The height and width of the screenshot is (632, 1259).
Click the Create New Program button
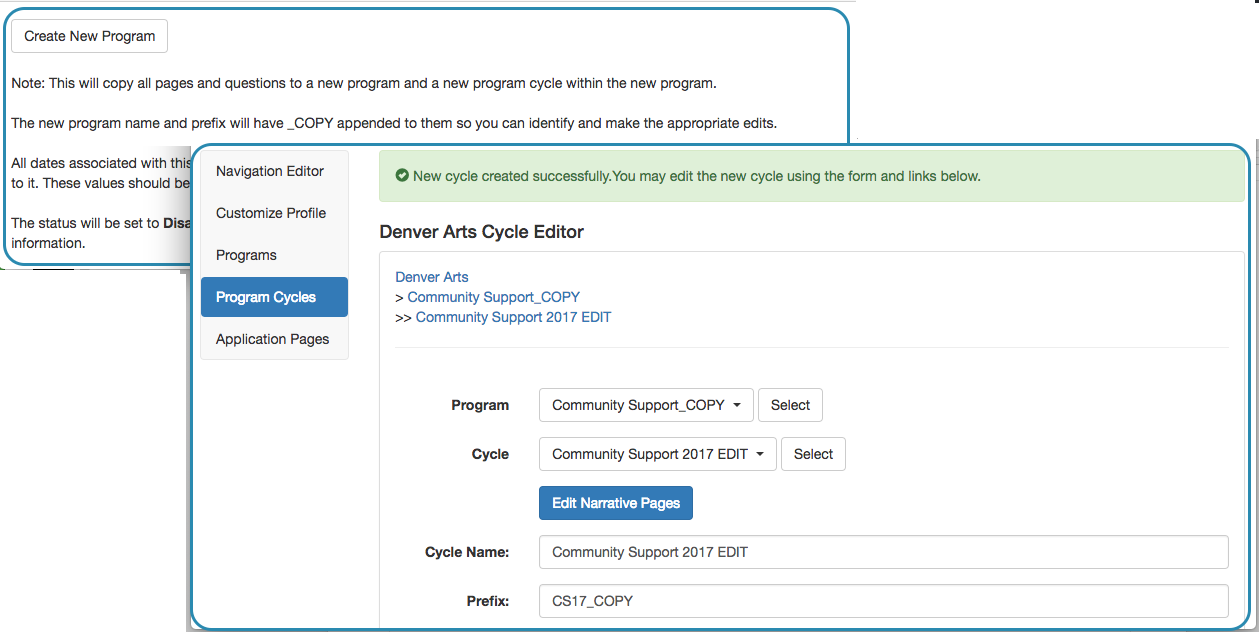click(x=90, y=36)
